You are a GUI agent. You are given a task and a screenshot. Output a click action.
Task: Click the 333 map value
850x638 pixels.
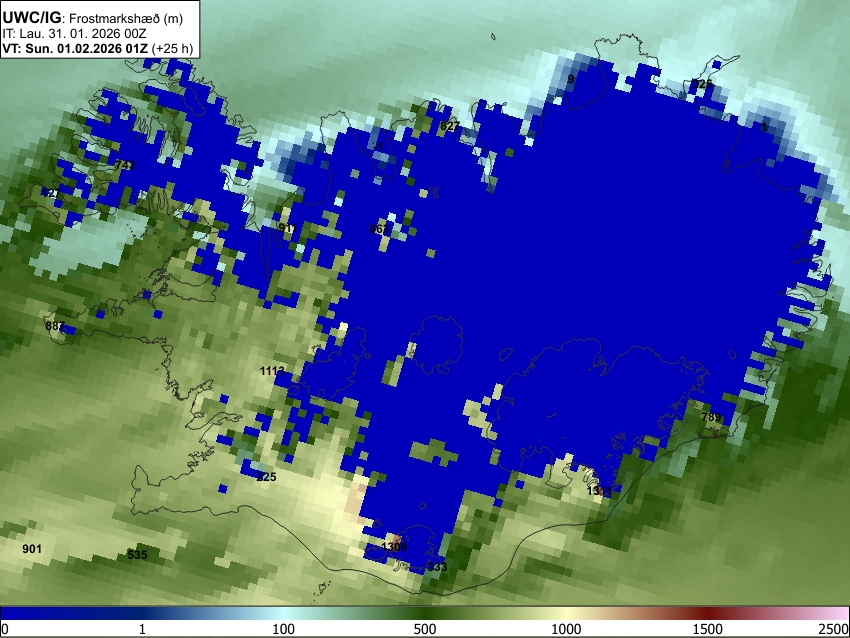tap(437, 567)
